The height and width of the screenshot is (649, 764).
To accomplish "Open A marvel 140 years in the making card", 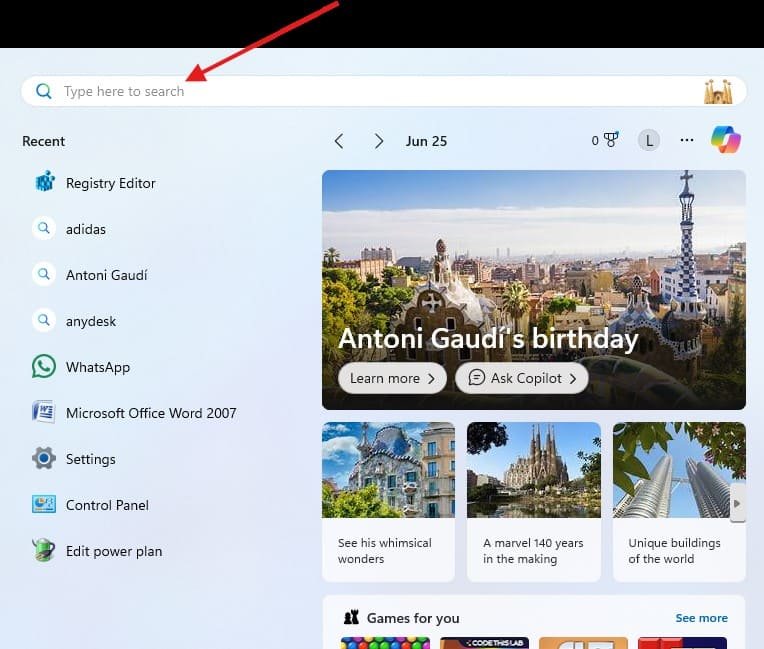I will point(534,502).
